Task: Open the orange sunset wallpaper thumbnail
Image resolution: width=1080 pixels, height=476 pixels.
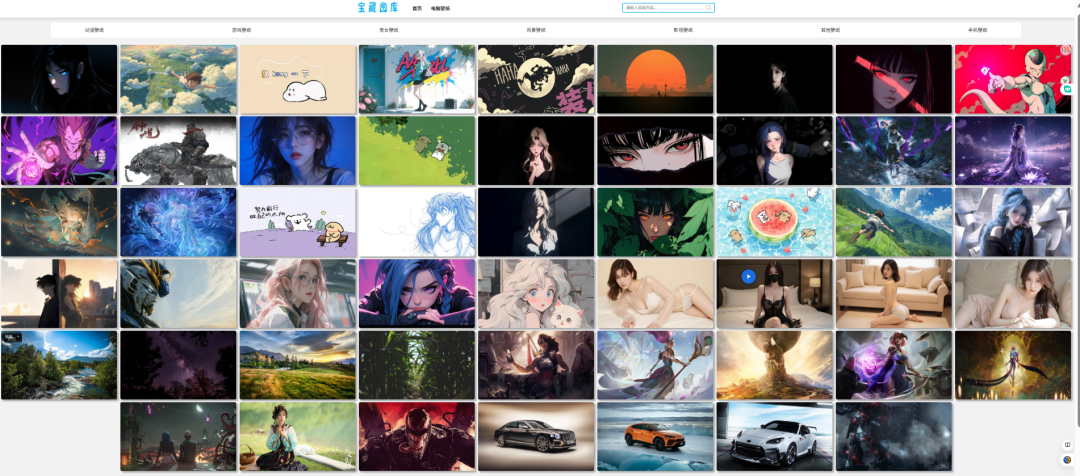Action: (655, 79)
